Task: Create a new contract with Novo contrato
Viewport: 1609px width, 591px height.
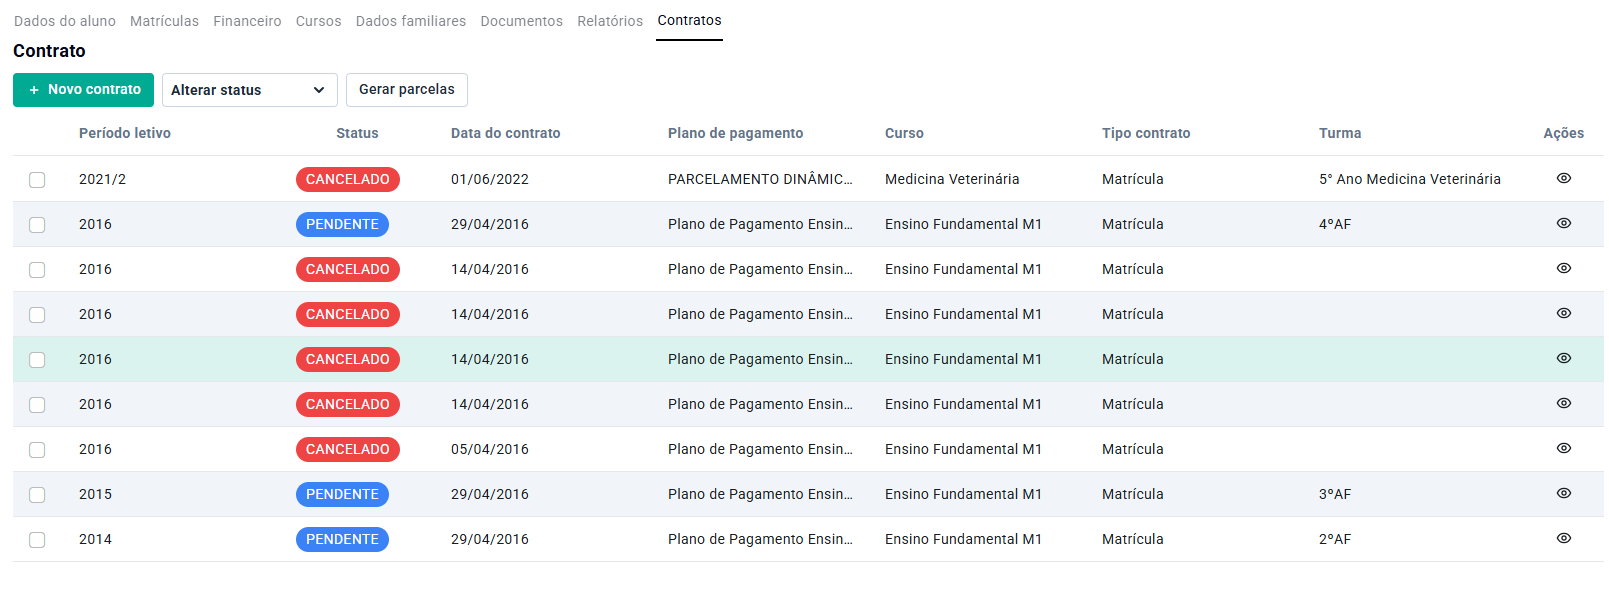Action: [x=83, y=90]
